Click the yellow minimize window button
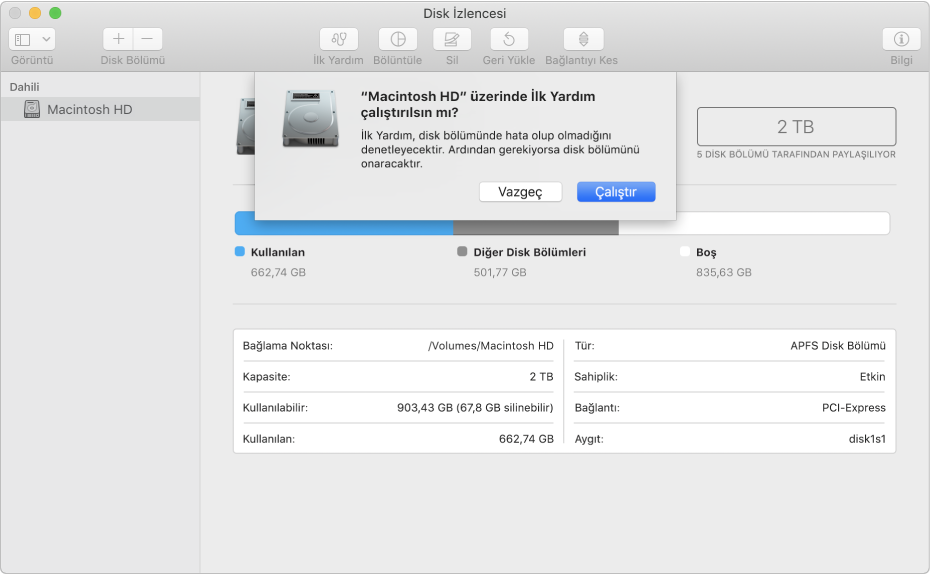 35,12
